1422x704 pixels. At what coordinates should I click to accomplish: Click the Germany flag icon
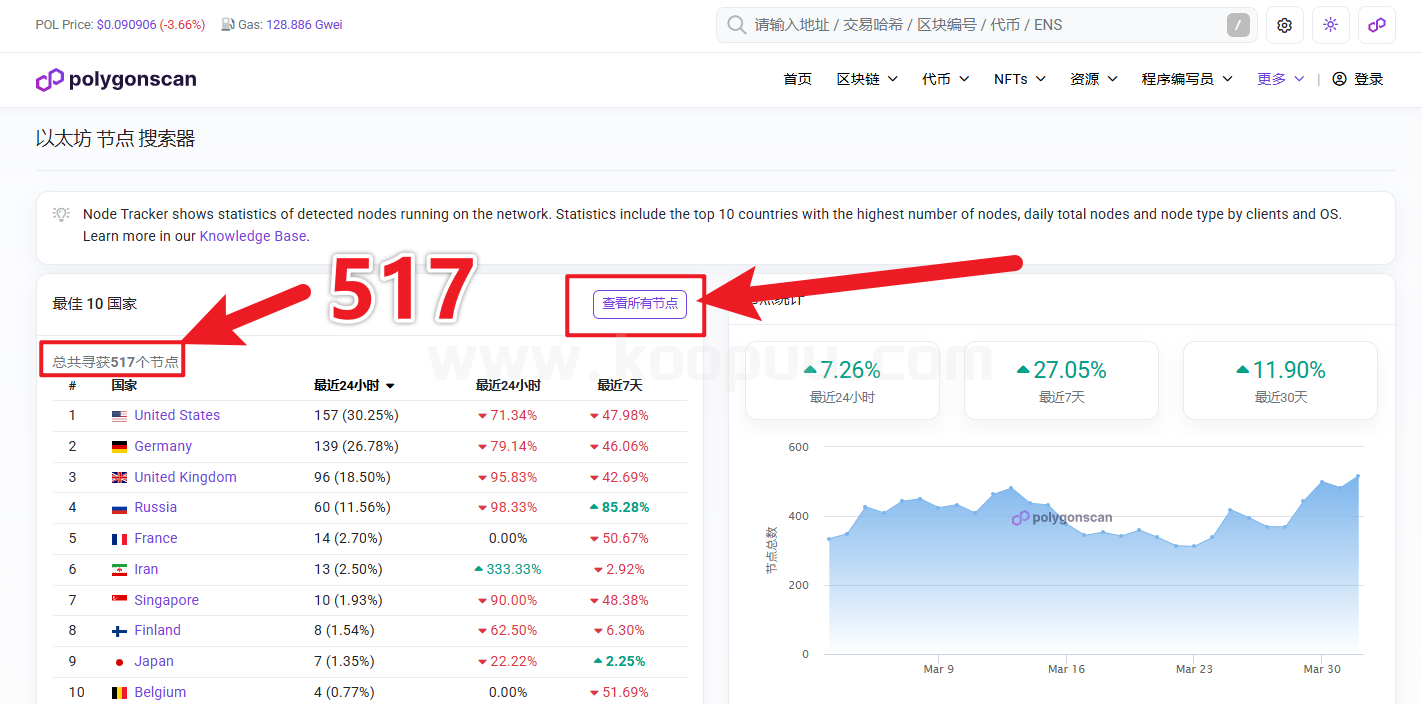tap(119, 447)
